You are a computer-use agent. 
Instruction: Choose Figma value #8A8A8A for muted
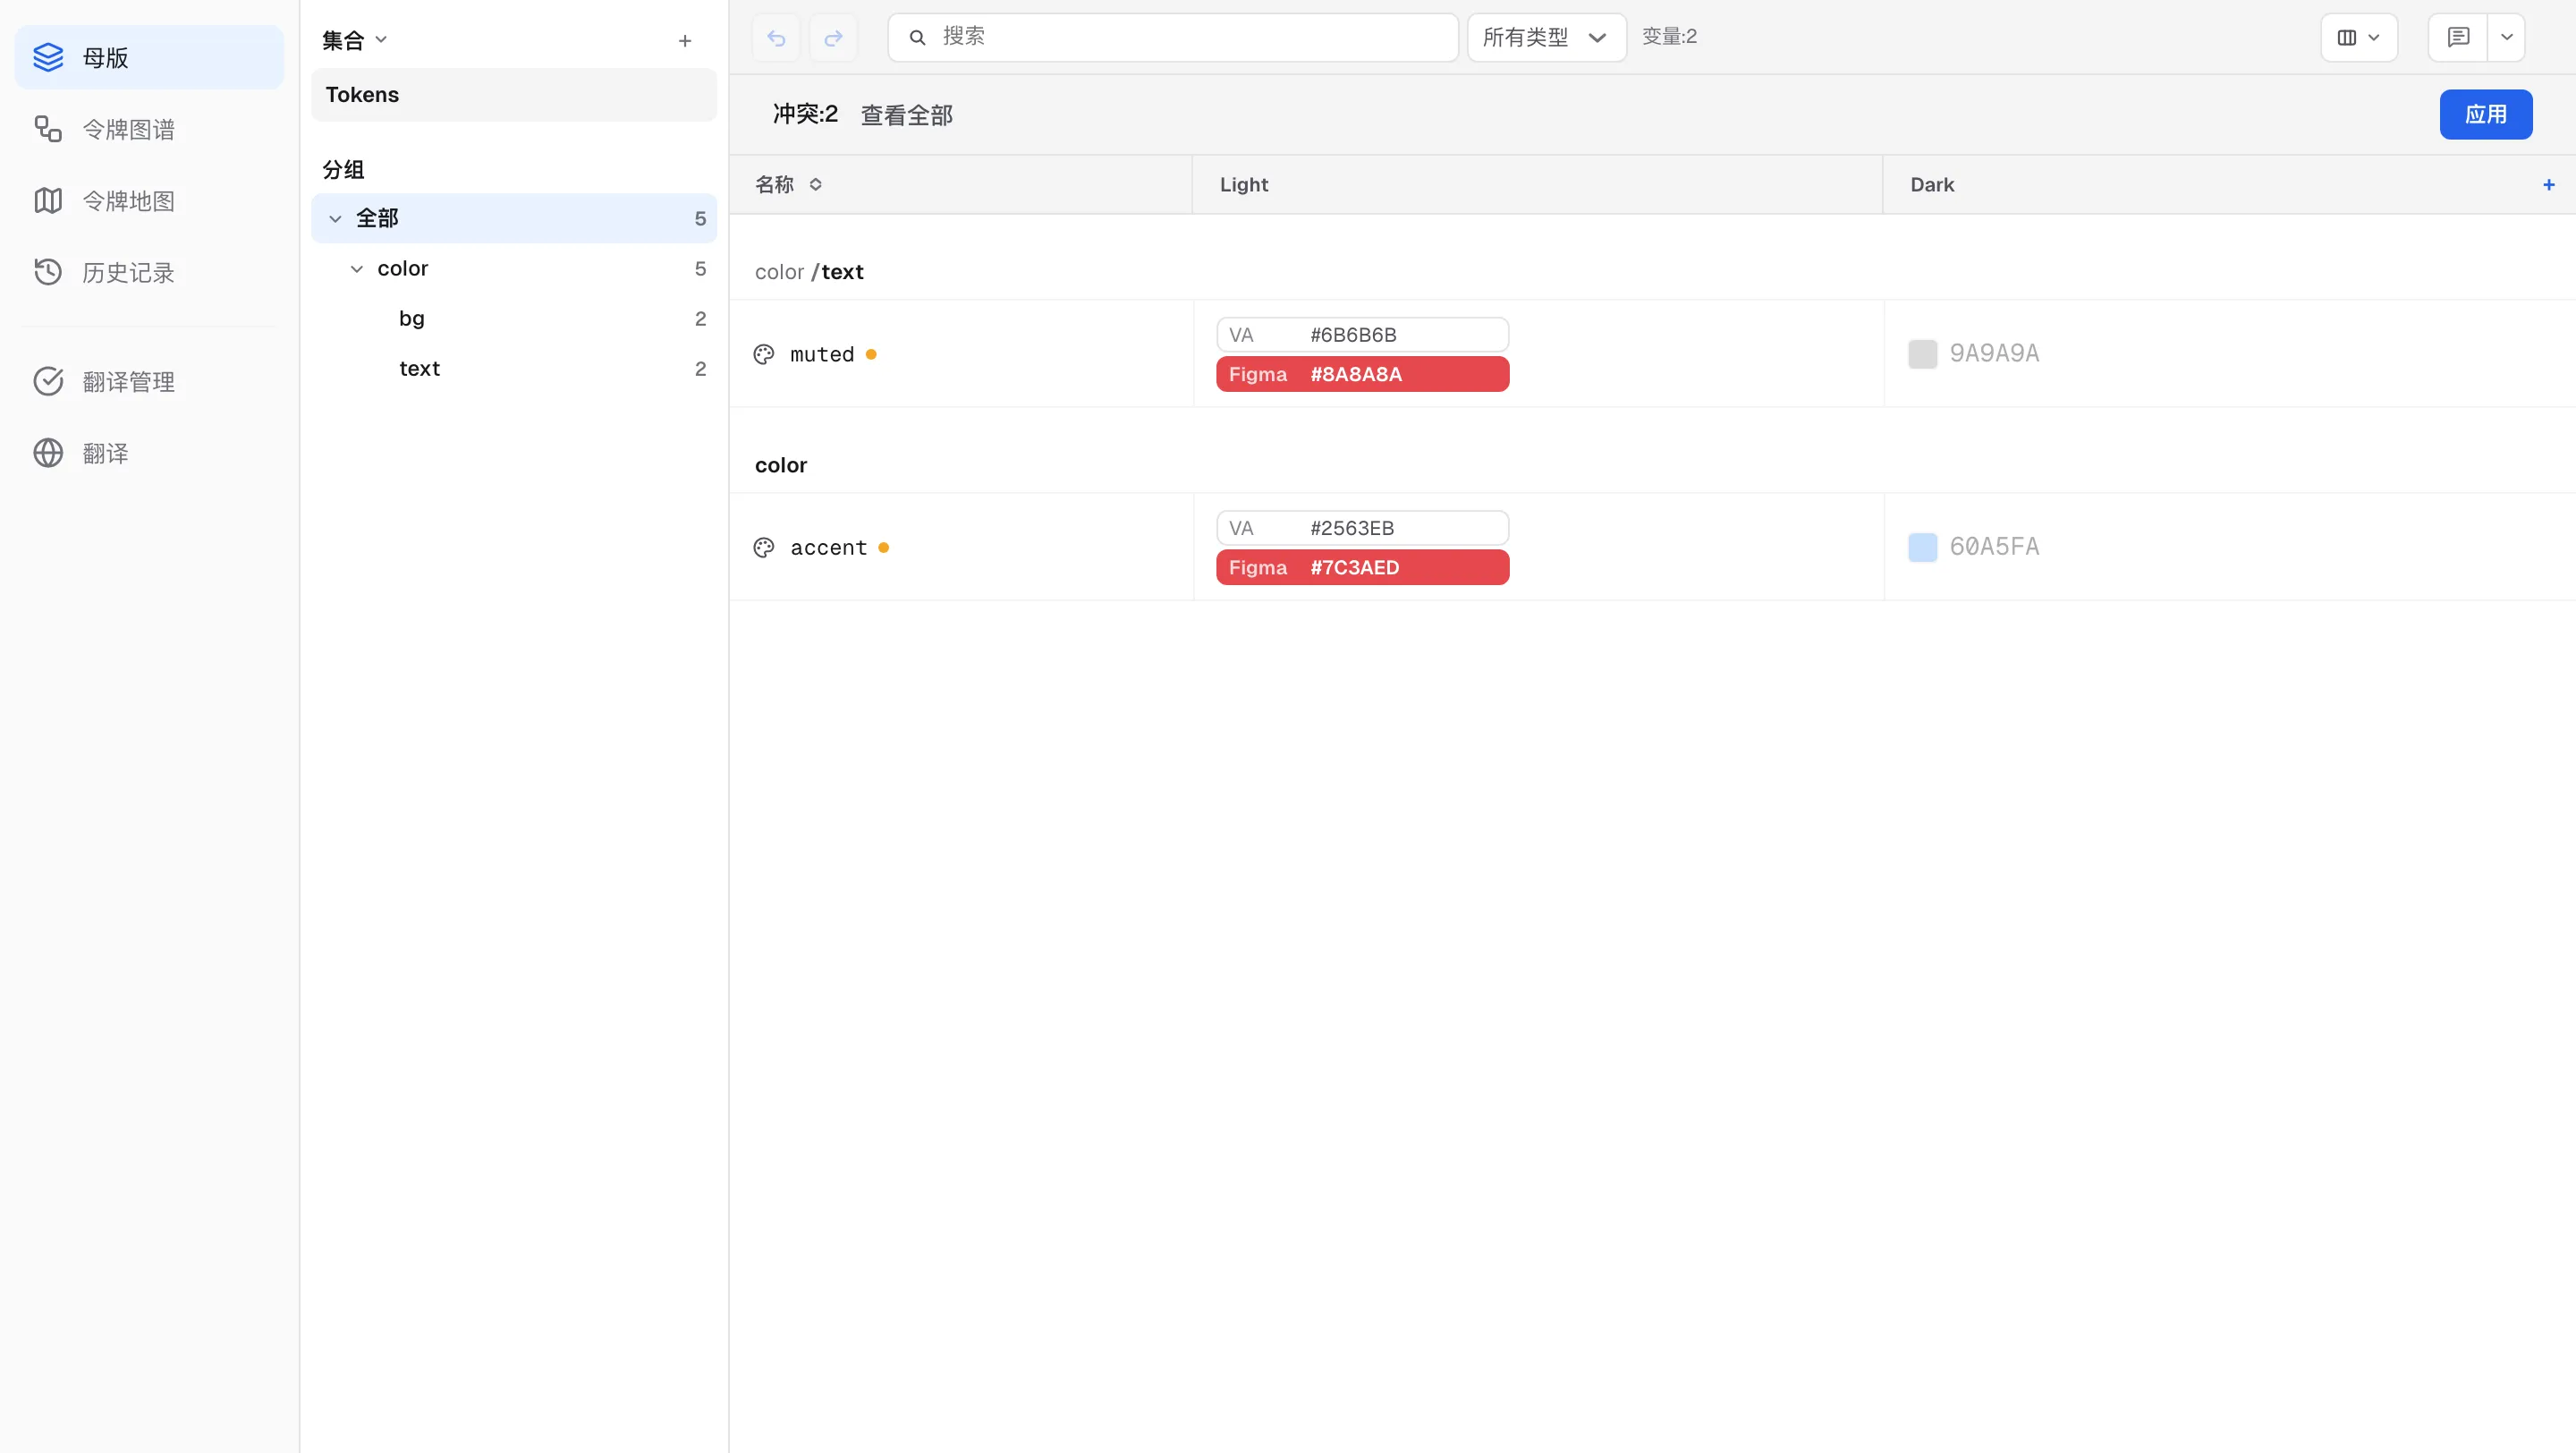pos(1362,374)
